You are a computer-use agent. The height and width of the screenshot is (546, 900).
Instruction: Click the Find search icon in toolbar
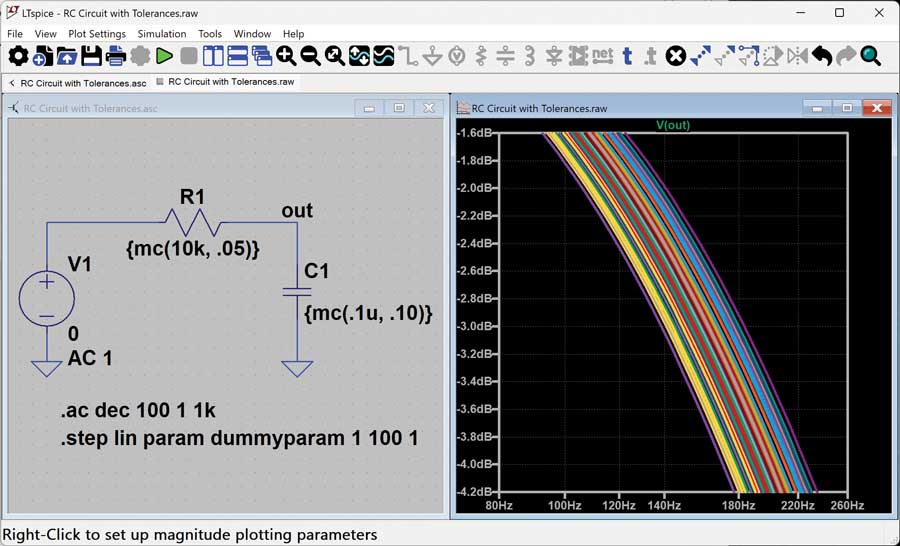[x=871, y=56]
